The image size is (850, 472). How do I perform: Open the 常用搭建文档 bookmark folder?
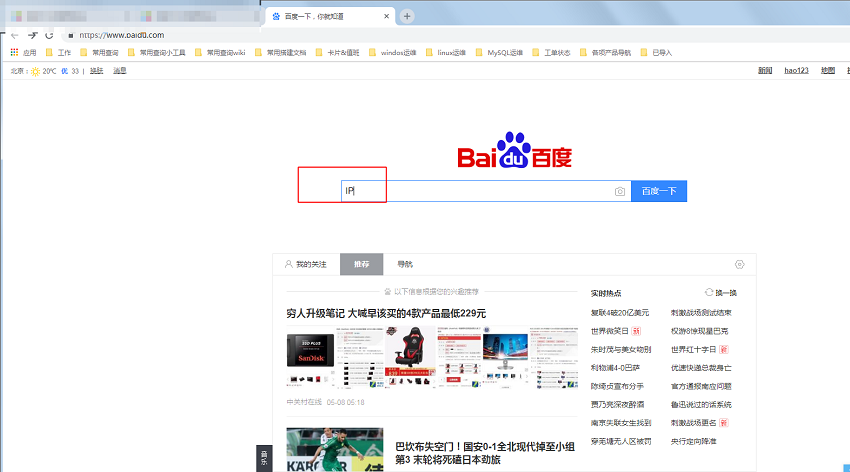[x=280, y=53]
